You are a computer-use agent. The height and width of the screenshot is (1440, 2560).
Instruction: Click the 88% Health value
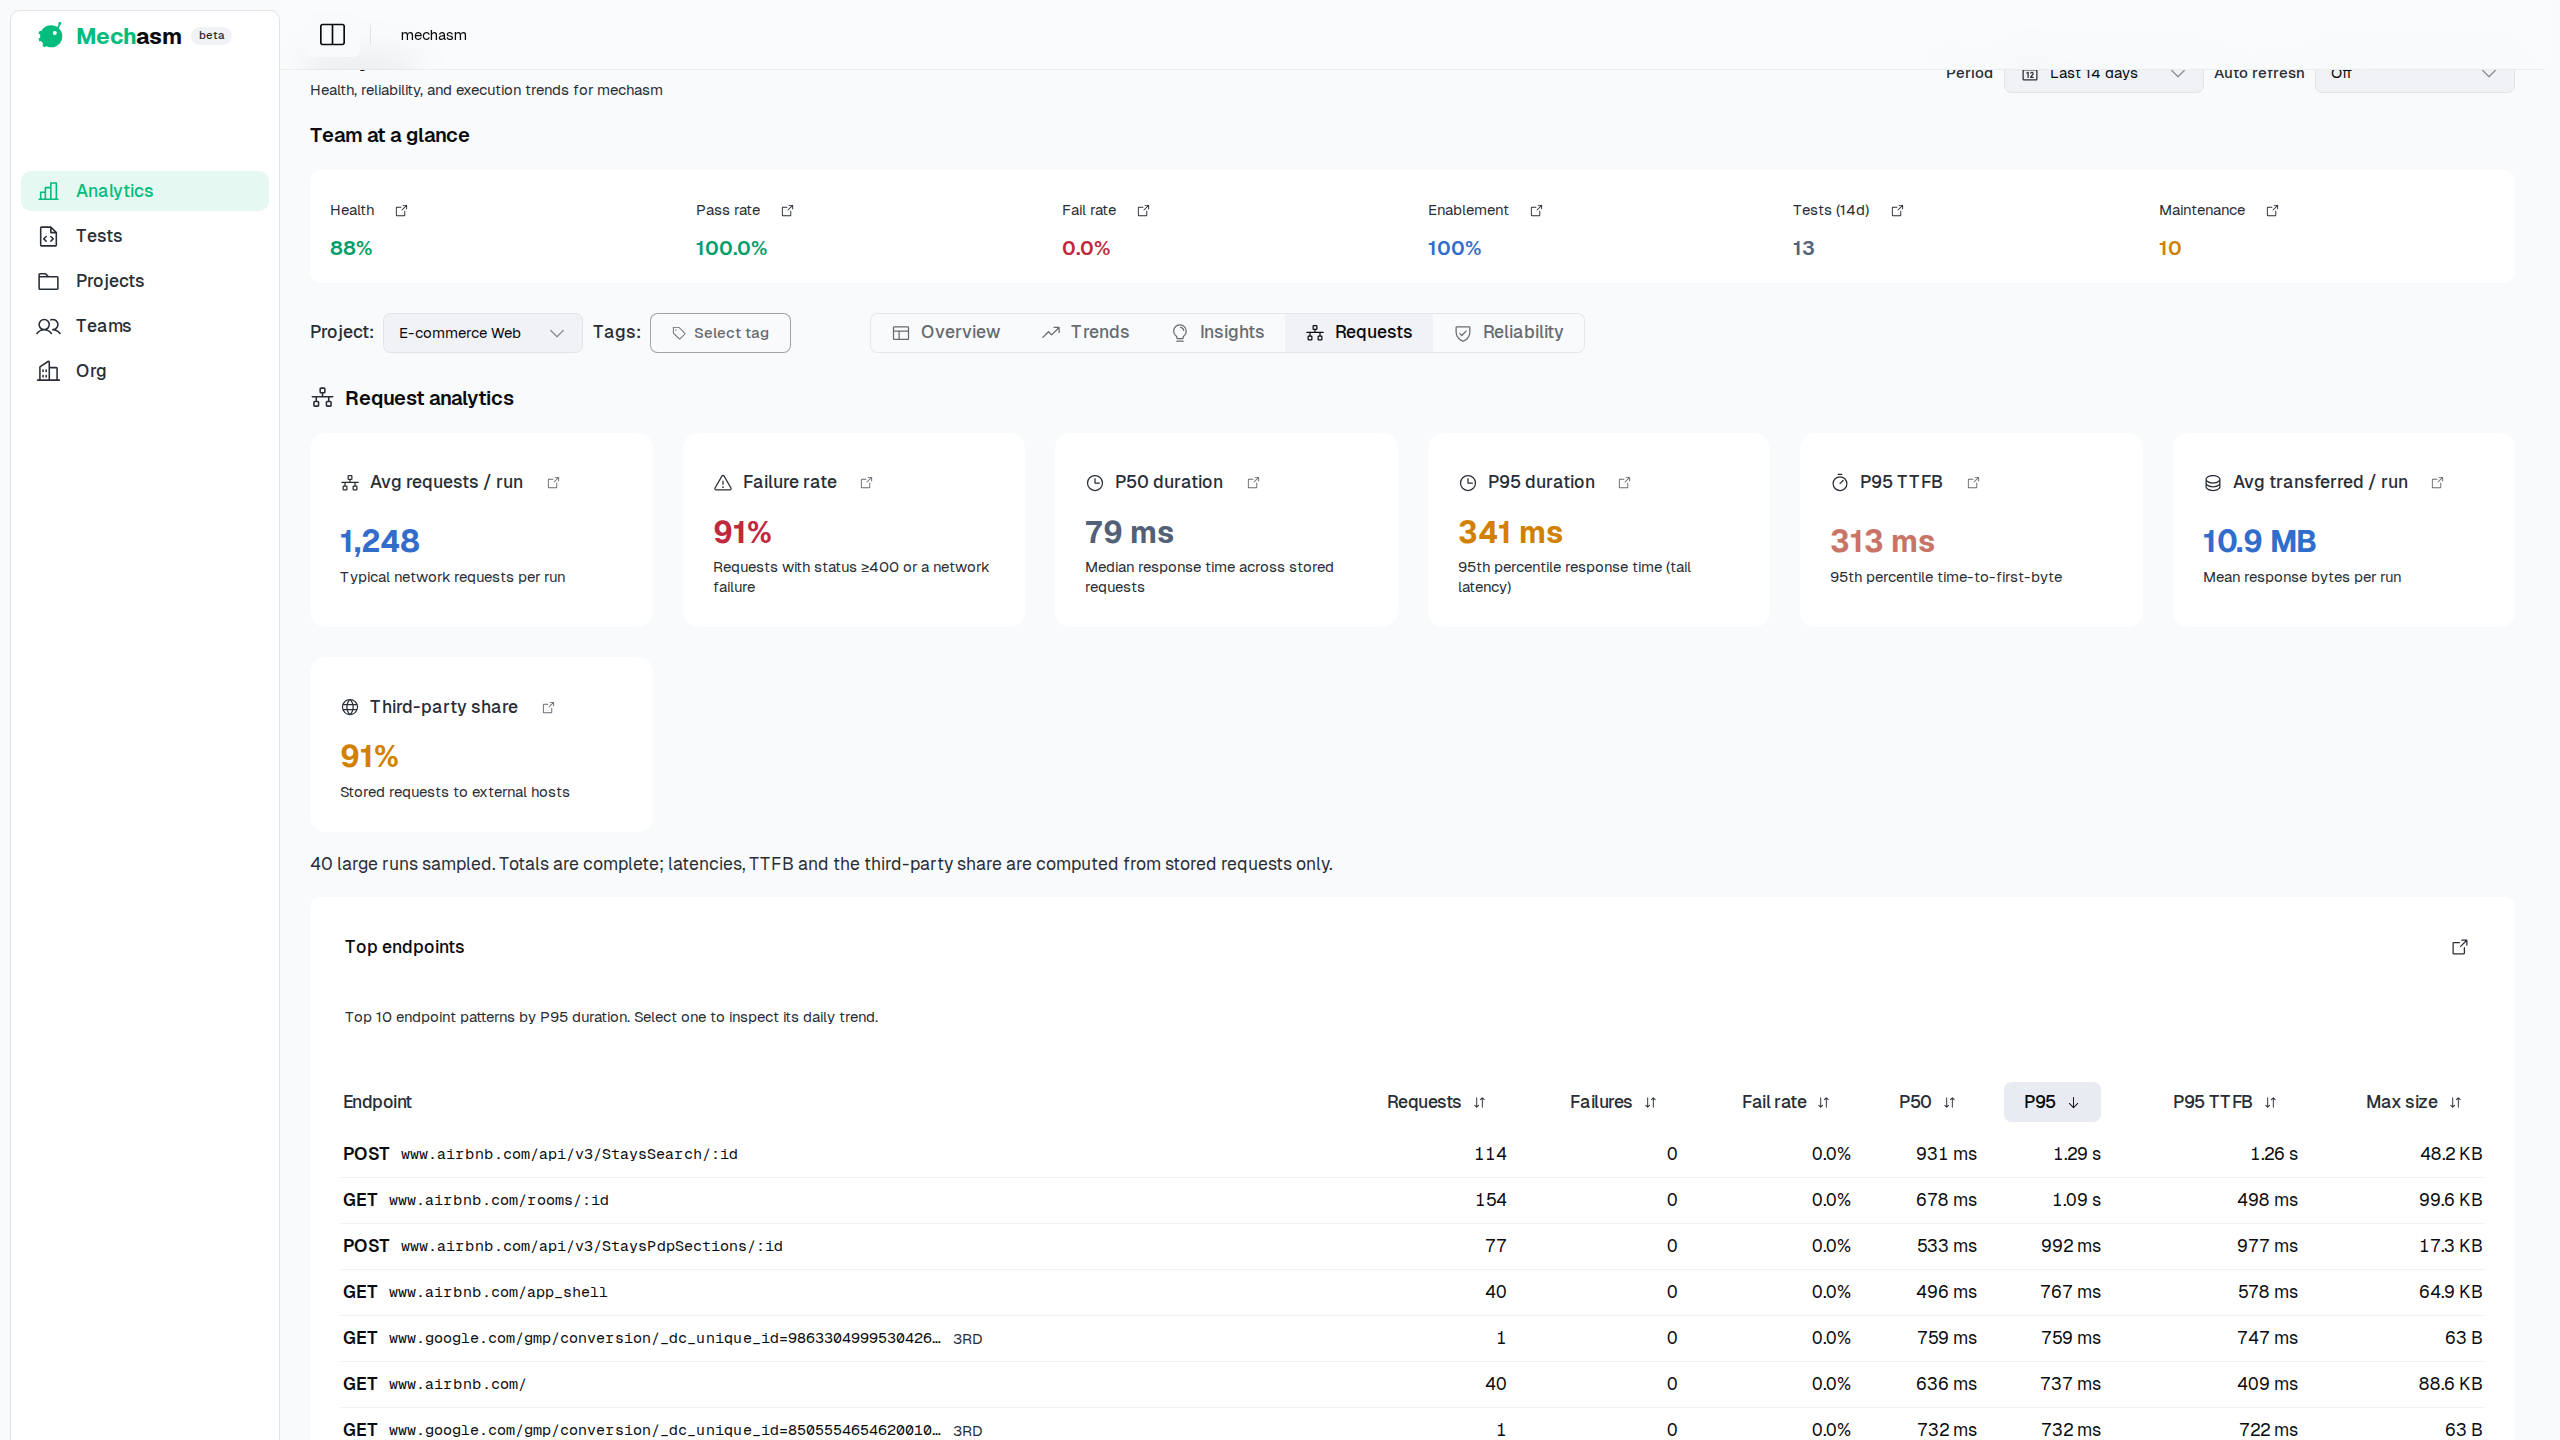click(351, 248)
